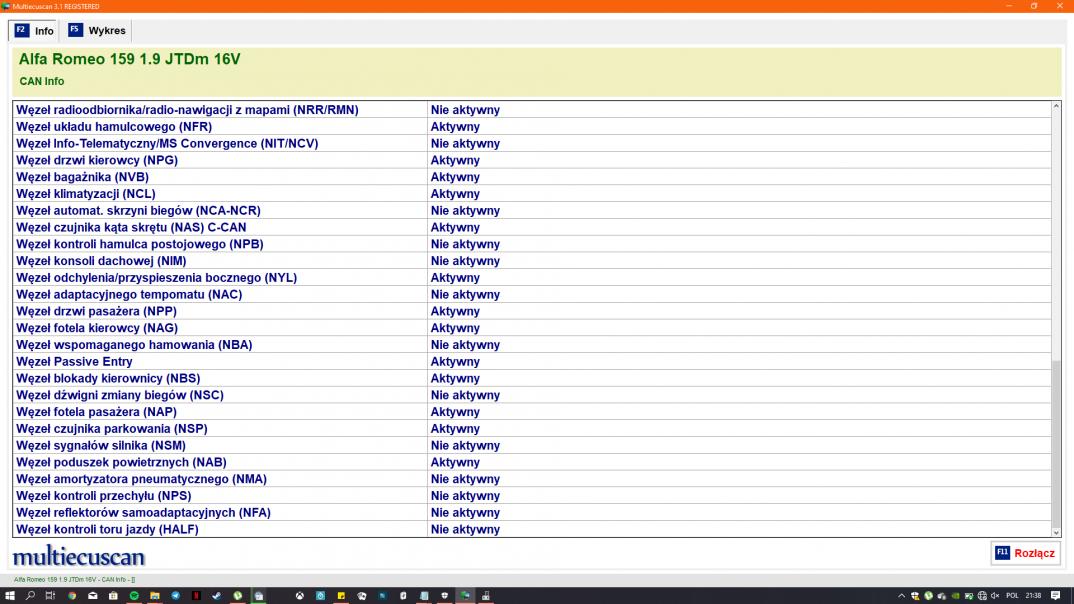Click NVIDIA icon in system tray
This screenshot has height=604, width=1074.
[x=956, y=596]
